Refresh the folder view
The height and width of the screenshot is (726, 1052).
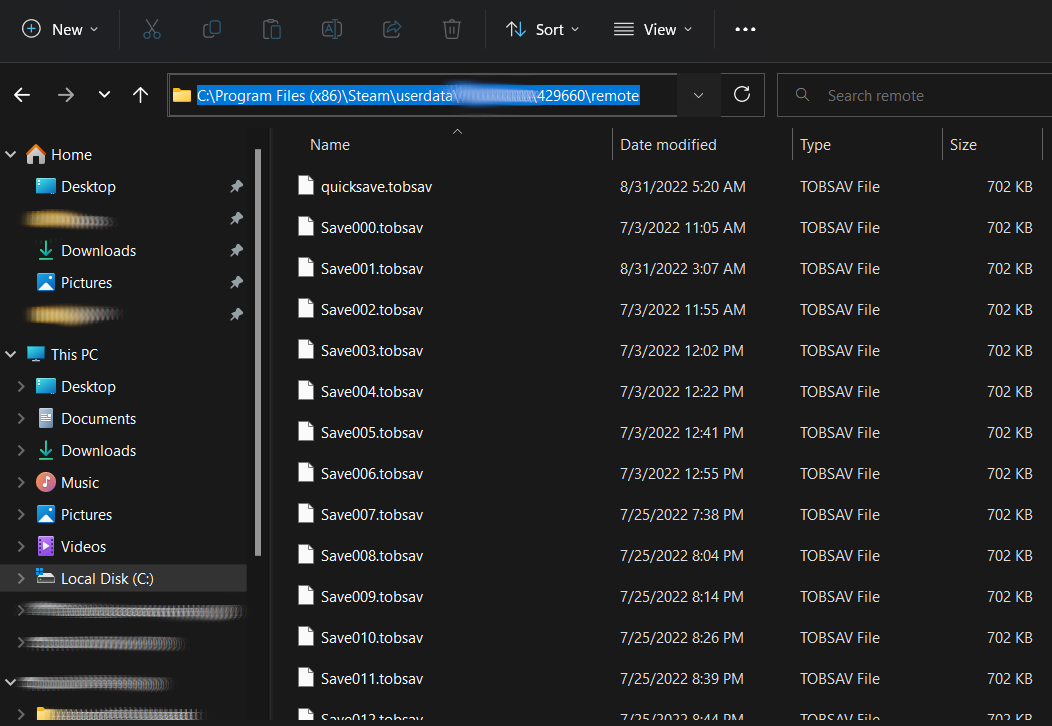(x=742, y=95)
